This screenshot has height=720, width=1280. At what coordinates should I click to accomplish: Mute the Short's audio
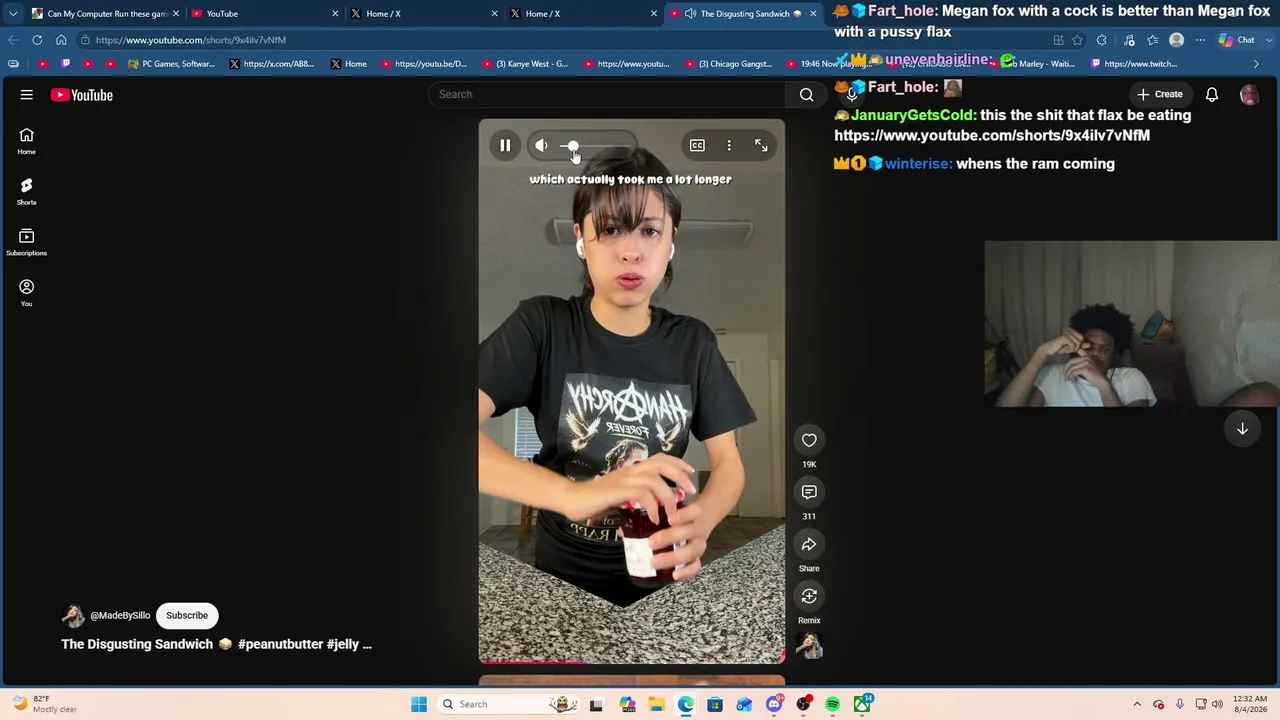[x=541, y=146]
